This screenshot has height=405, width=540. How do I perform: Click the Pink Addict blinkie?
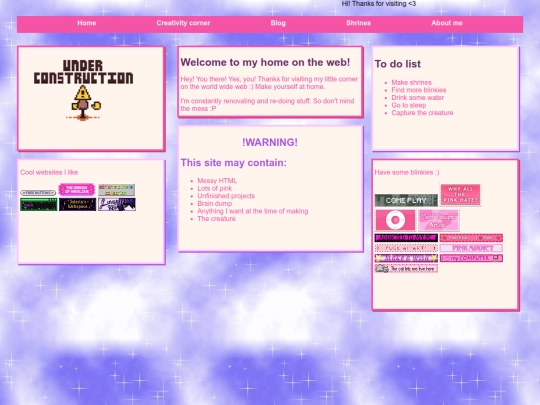471,248
